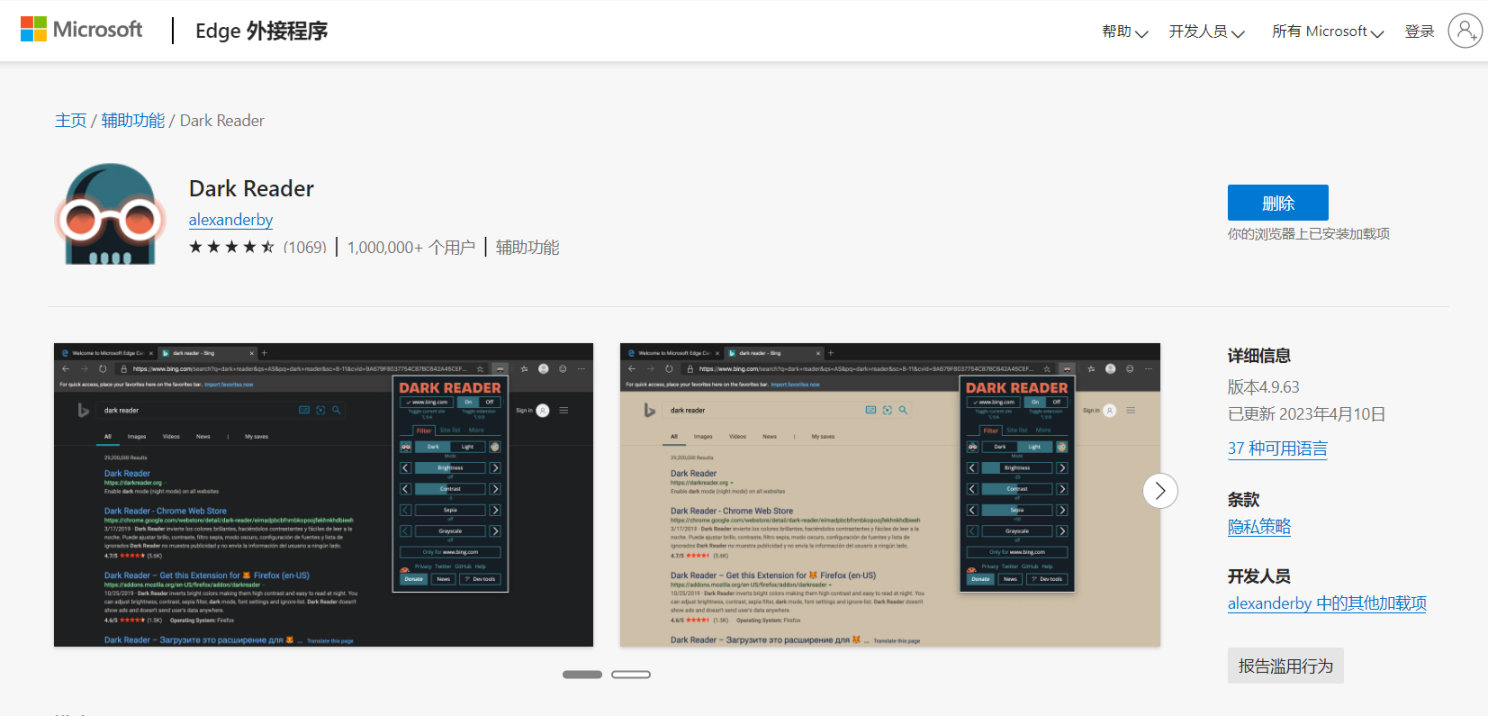This screenshot has width=1488, height=716.
Task: Click the Microsoft logo
Action: 82,30
